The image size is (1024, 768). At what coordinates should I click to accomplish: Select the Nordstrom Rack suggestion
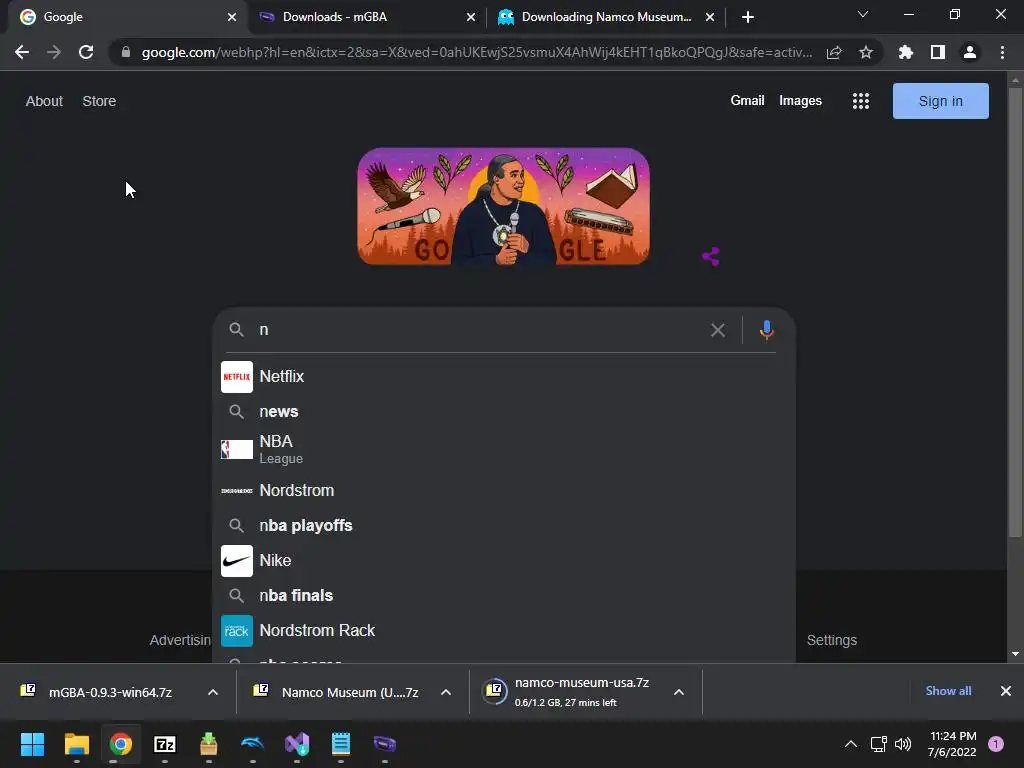tap(504, 631)
